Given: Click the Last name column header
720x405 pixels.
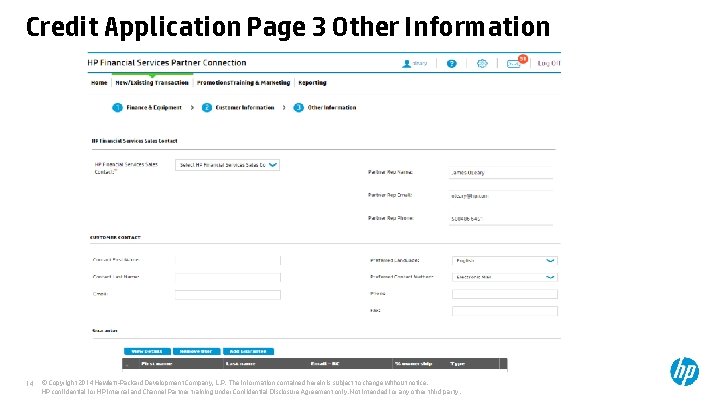Looking at the screenshot, I should tap(240, 364).
